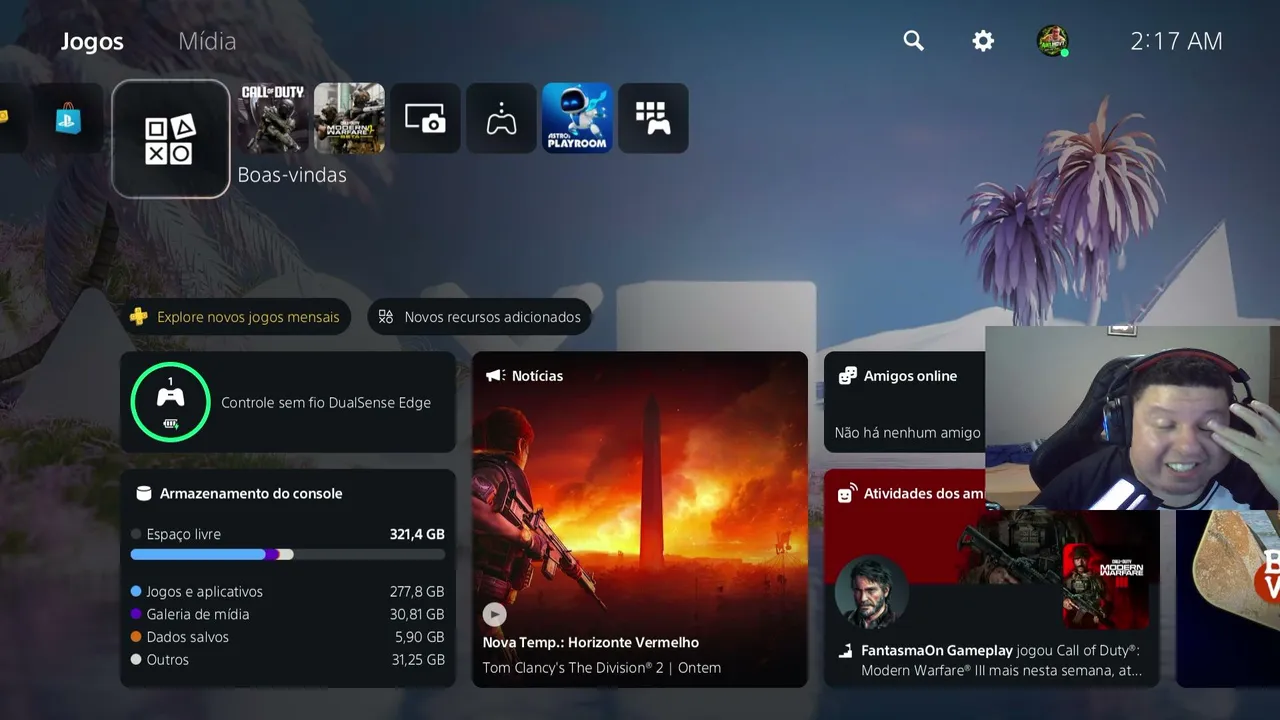Play the Horizonte Vermelho news video
Screen dimensions: 1280x720
(x=494, y=614)
